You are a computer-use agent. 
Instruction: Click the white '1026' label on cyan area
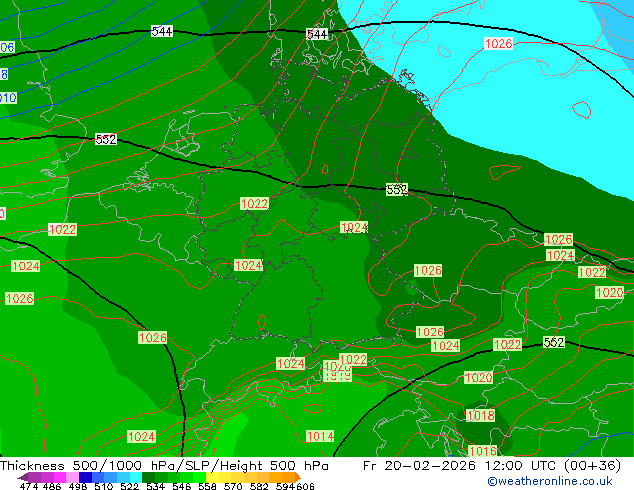point(498,43)
